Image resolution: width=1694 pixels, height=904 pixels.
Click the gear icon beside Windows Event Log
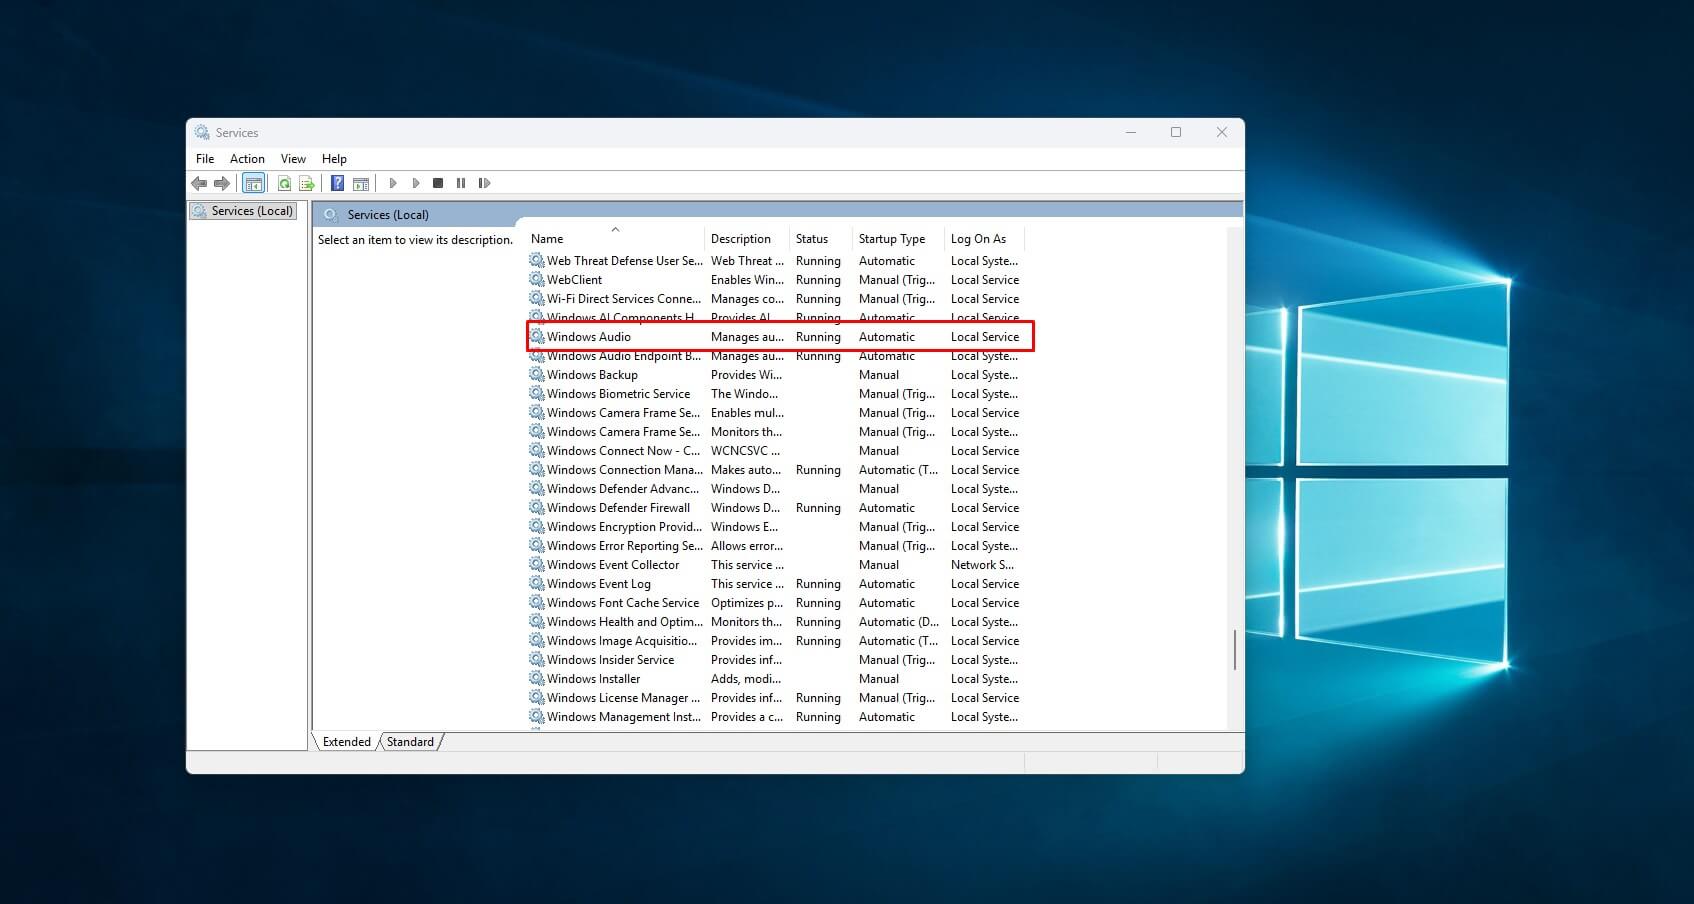click(537, 583)
